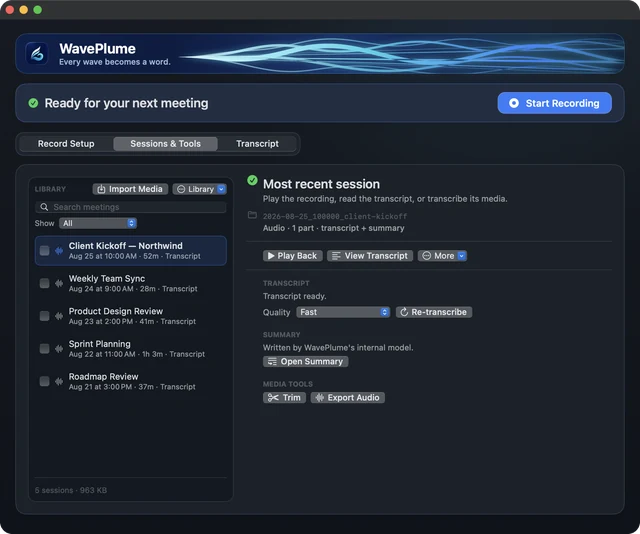Click the Import Media button
The width and height of the screenshot is (640, 534).
[130, 189]
